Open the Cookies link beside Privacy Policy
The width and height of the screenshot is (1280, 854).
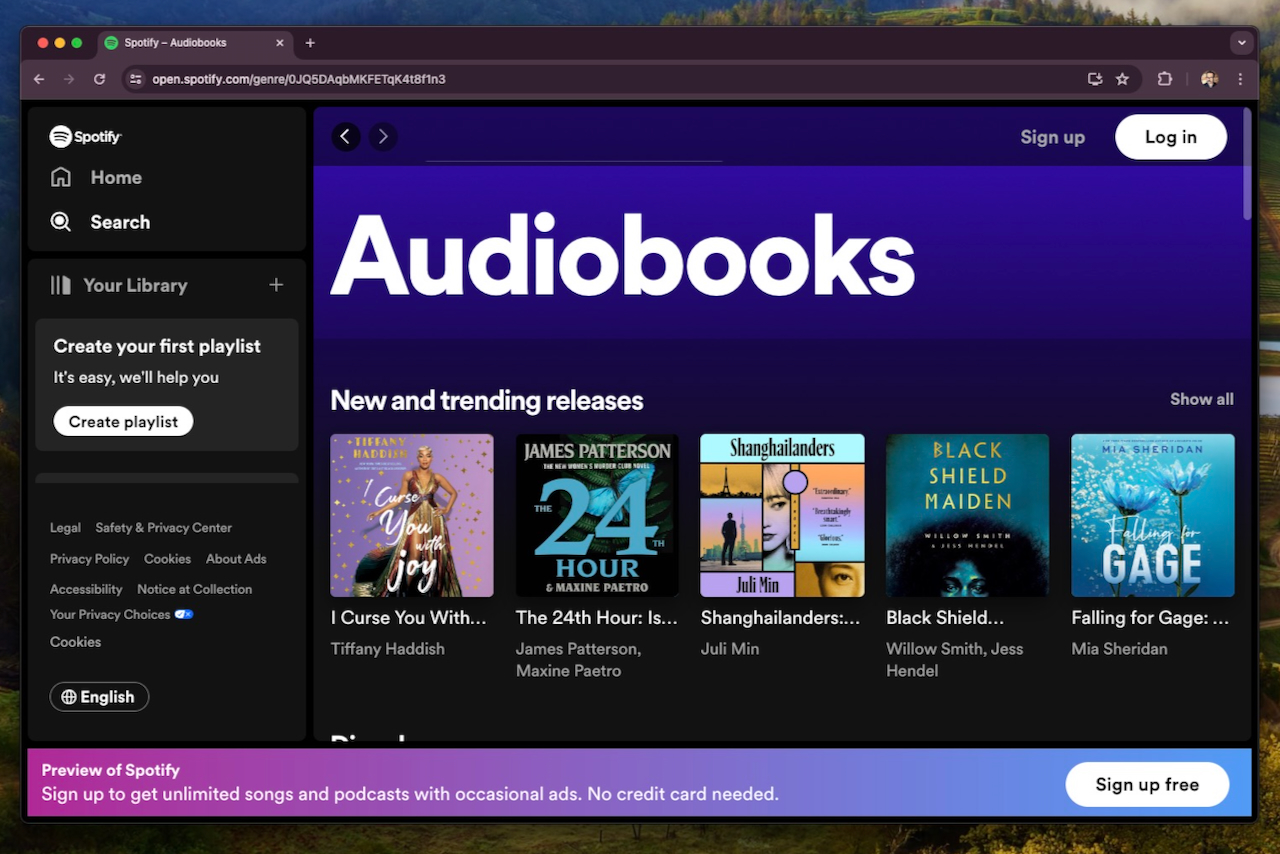(167, 559)
